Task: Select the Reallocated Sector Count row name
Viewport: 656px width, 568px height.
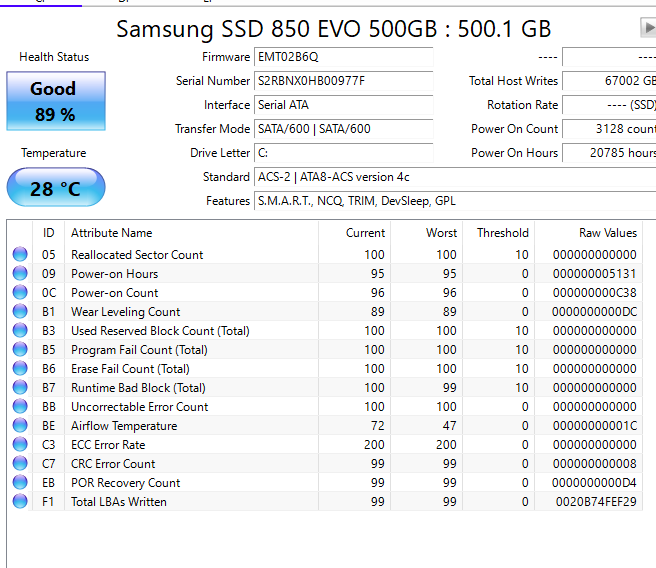Action: (x=137, y=255)
